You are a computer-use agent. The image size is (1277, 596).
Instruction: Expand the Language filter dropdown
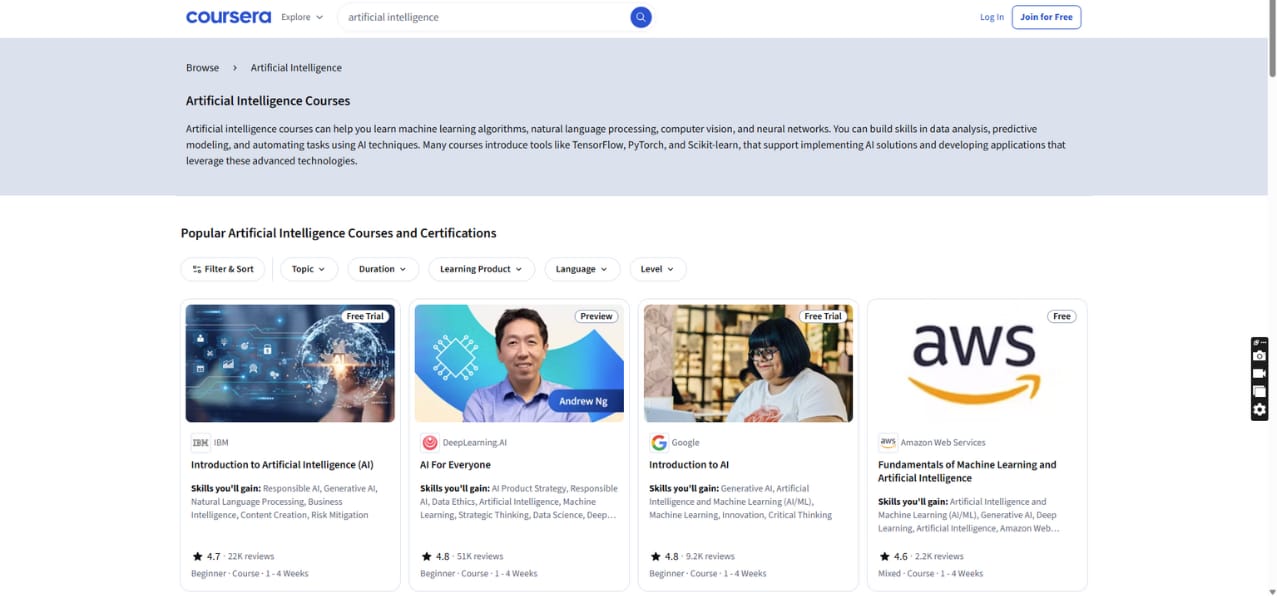pos(582,269)
